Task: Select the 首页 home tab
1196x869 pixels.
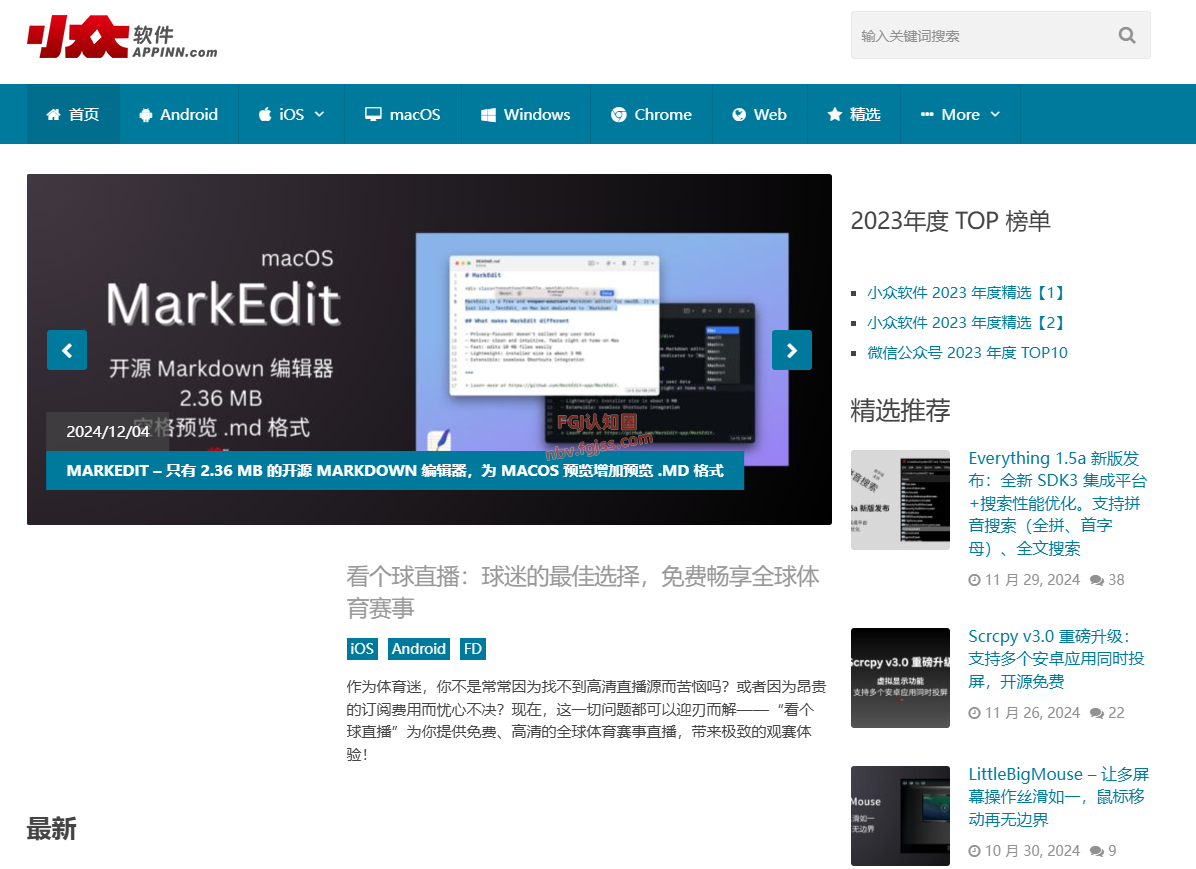Action: pyautogui.click(x=73, y=115)
